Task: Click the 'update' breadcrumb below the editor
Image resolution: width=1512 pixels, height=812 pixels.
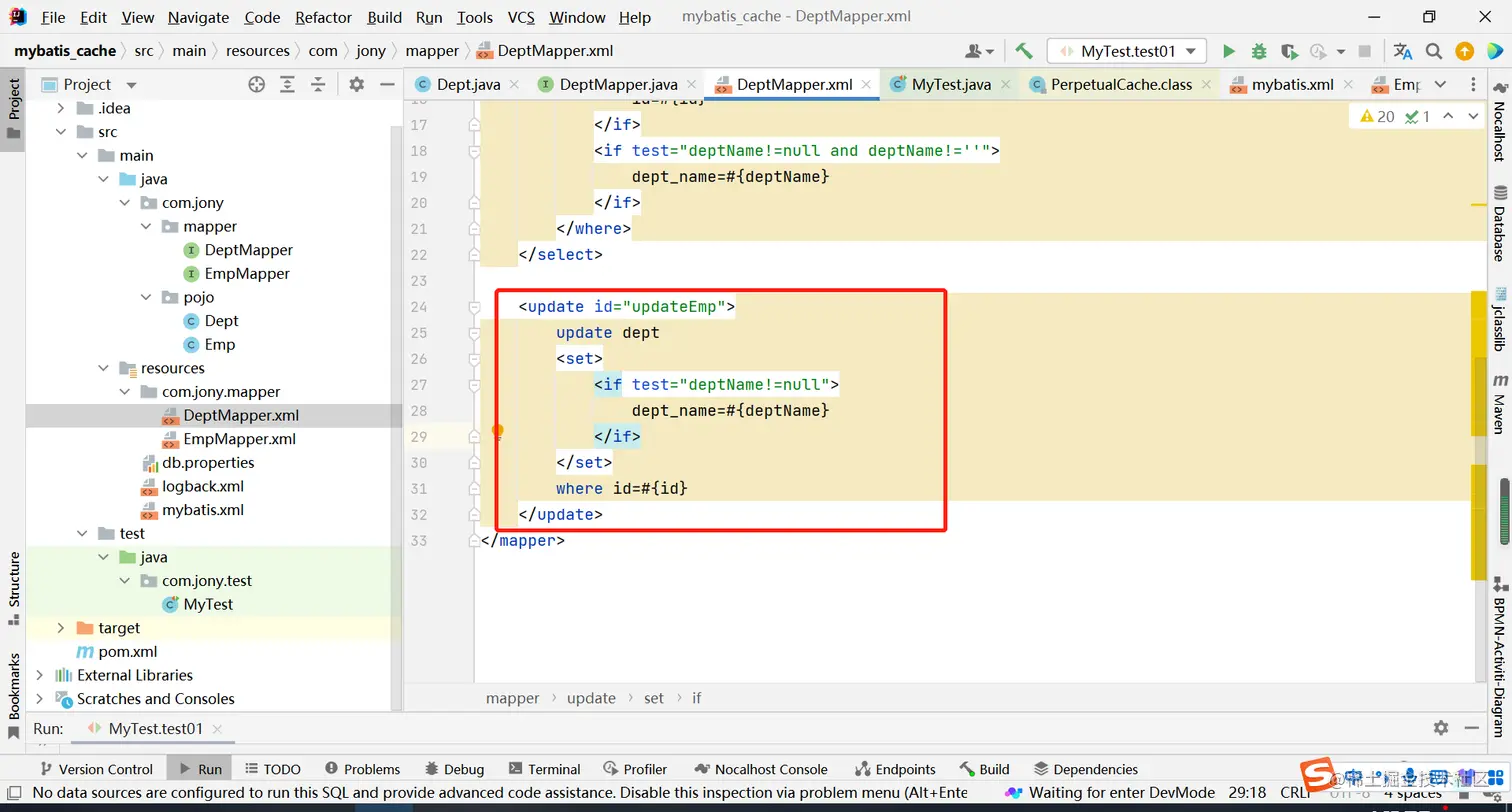Action: click(591, 698)
